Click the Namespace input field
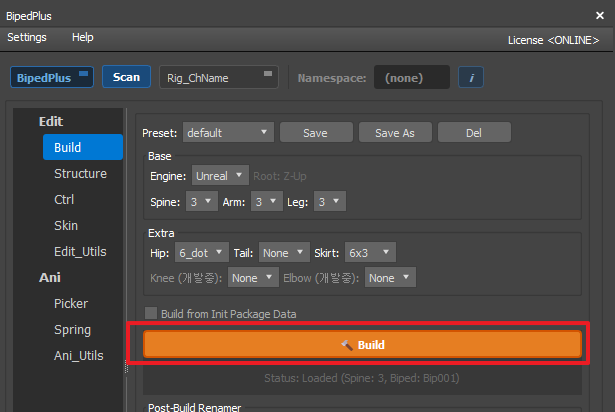 (x=411, y=77)
